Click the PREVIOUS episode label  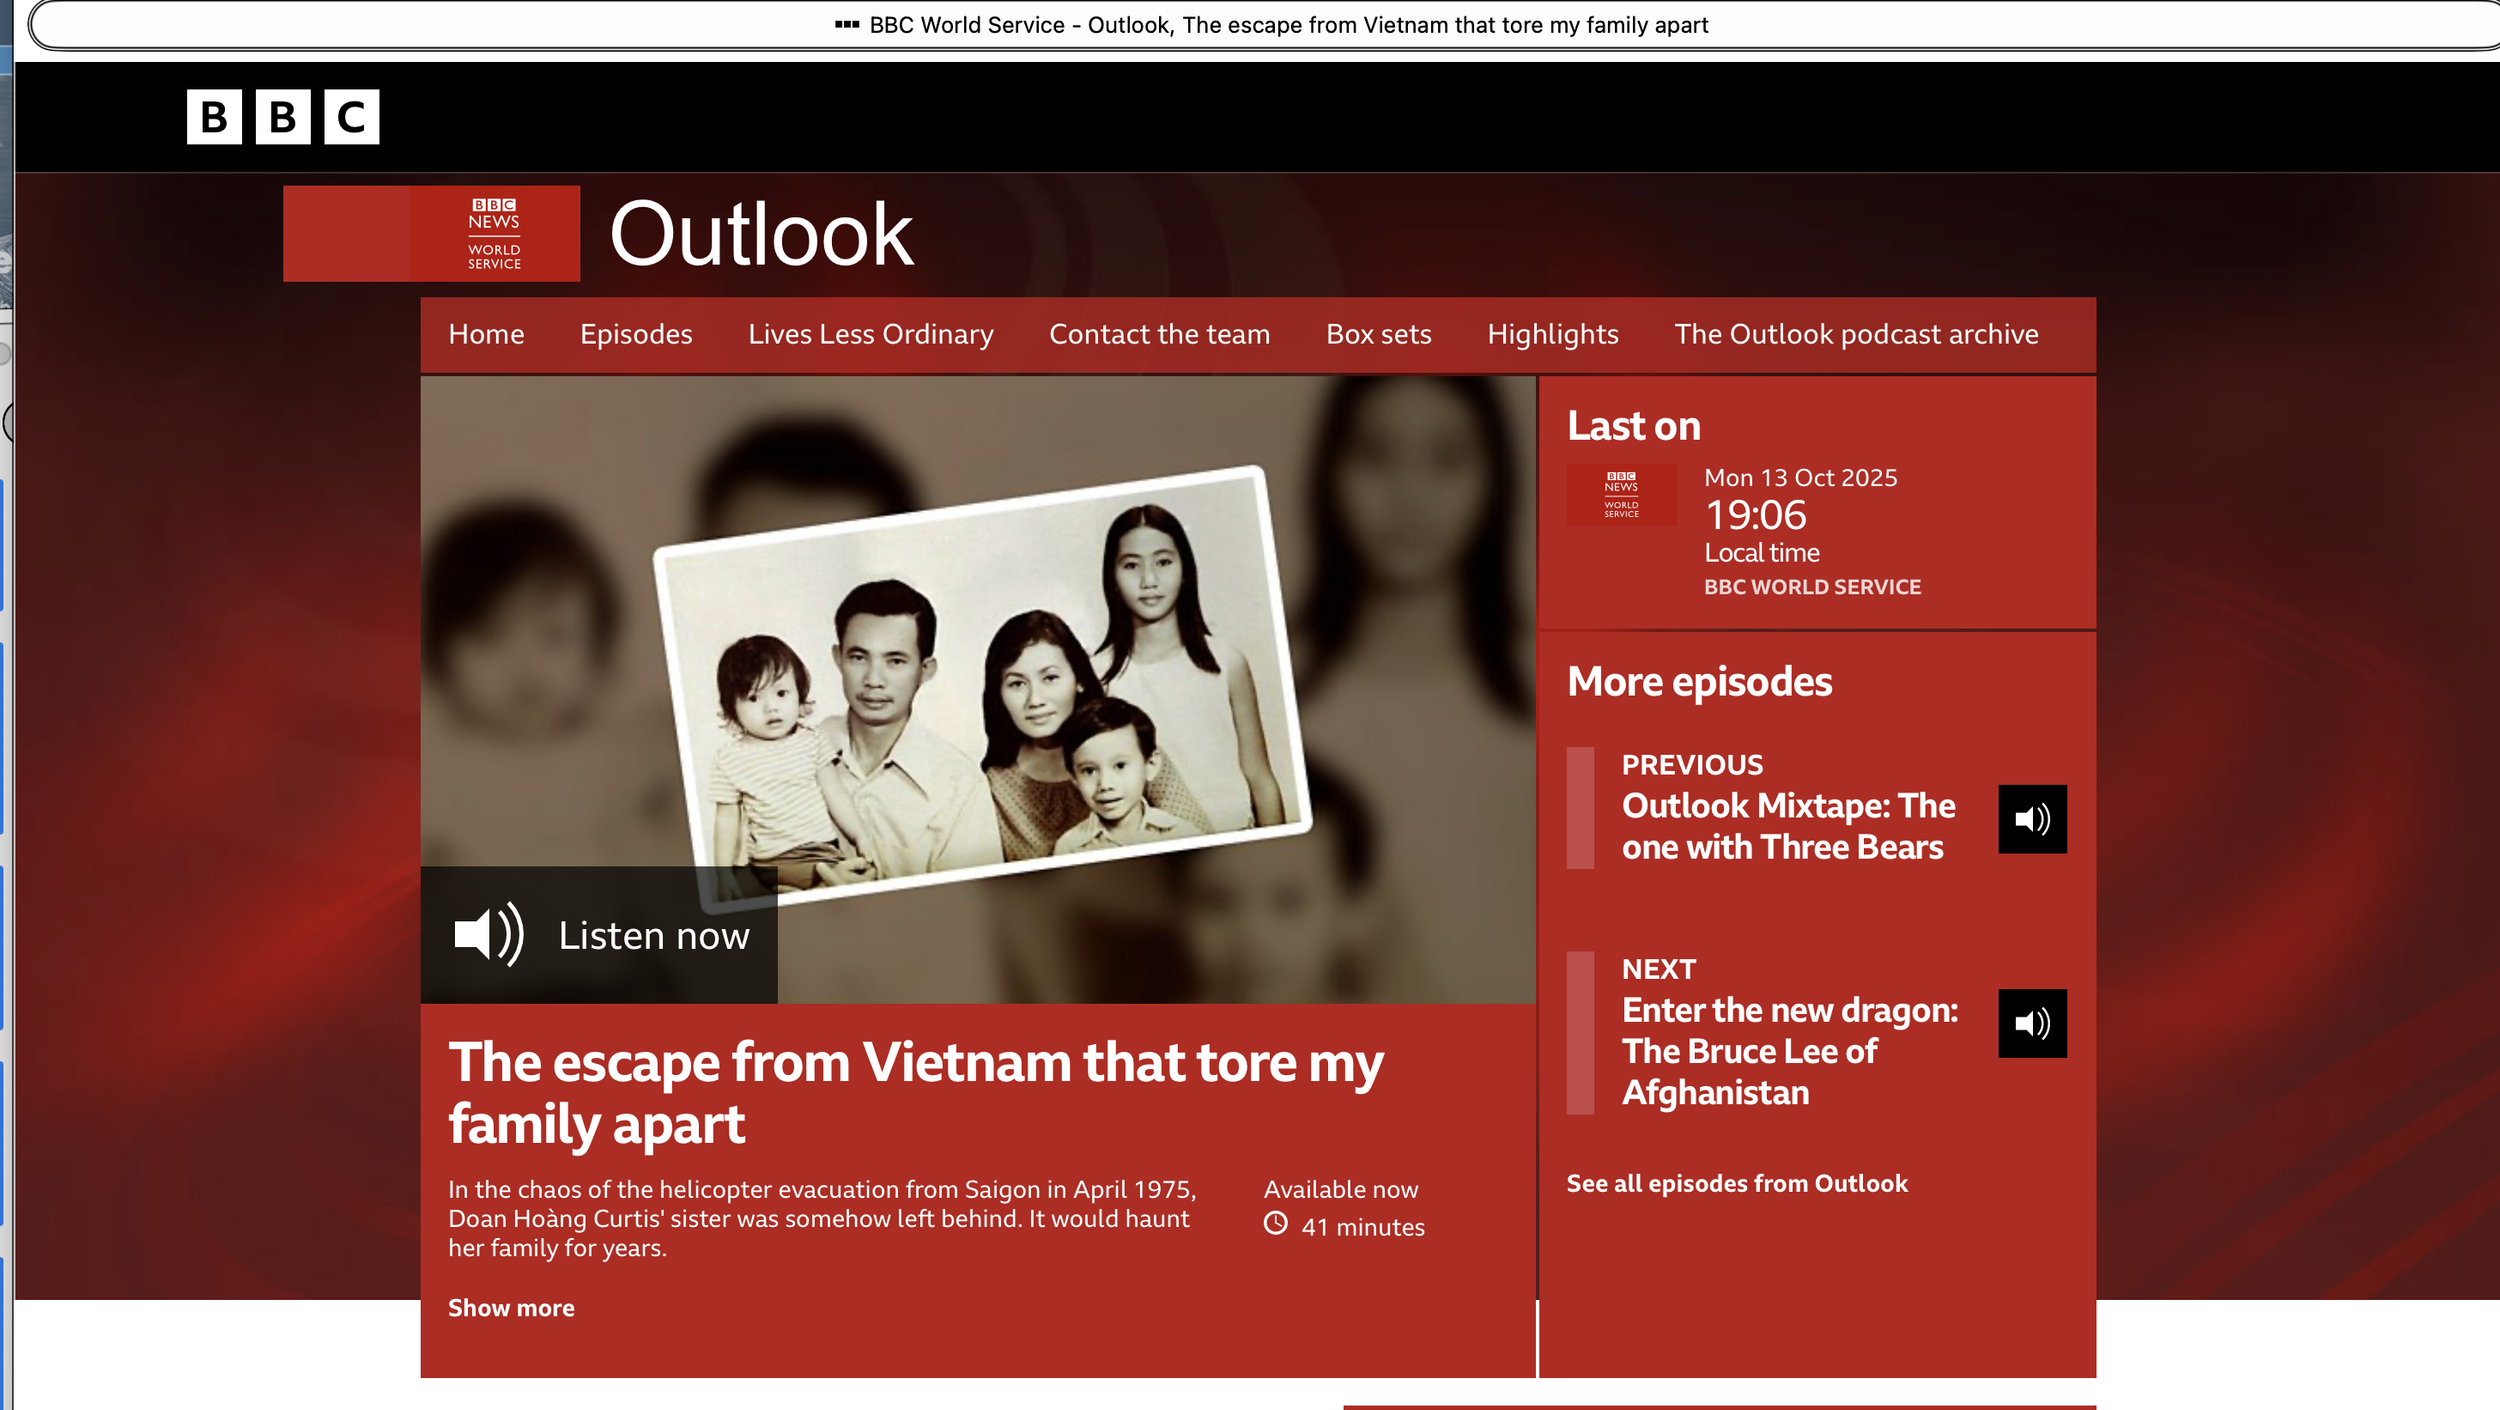click(1692, 765)
